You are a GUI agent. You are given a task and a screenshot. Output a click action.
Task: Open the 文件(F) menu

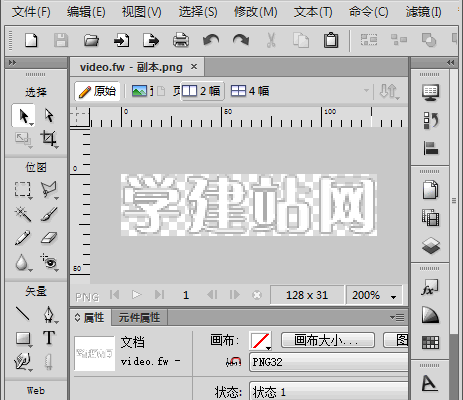point(31,12)
